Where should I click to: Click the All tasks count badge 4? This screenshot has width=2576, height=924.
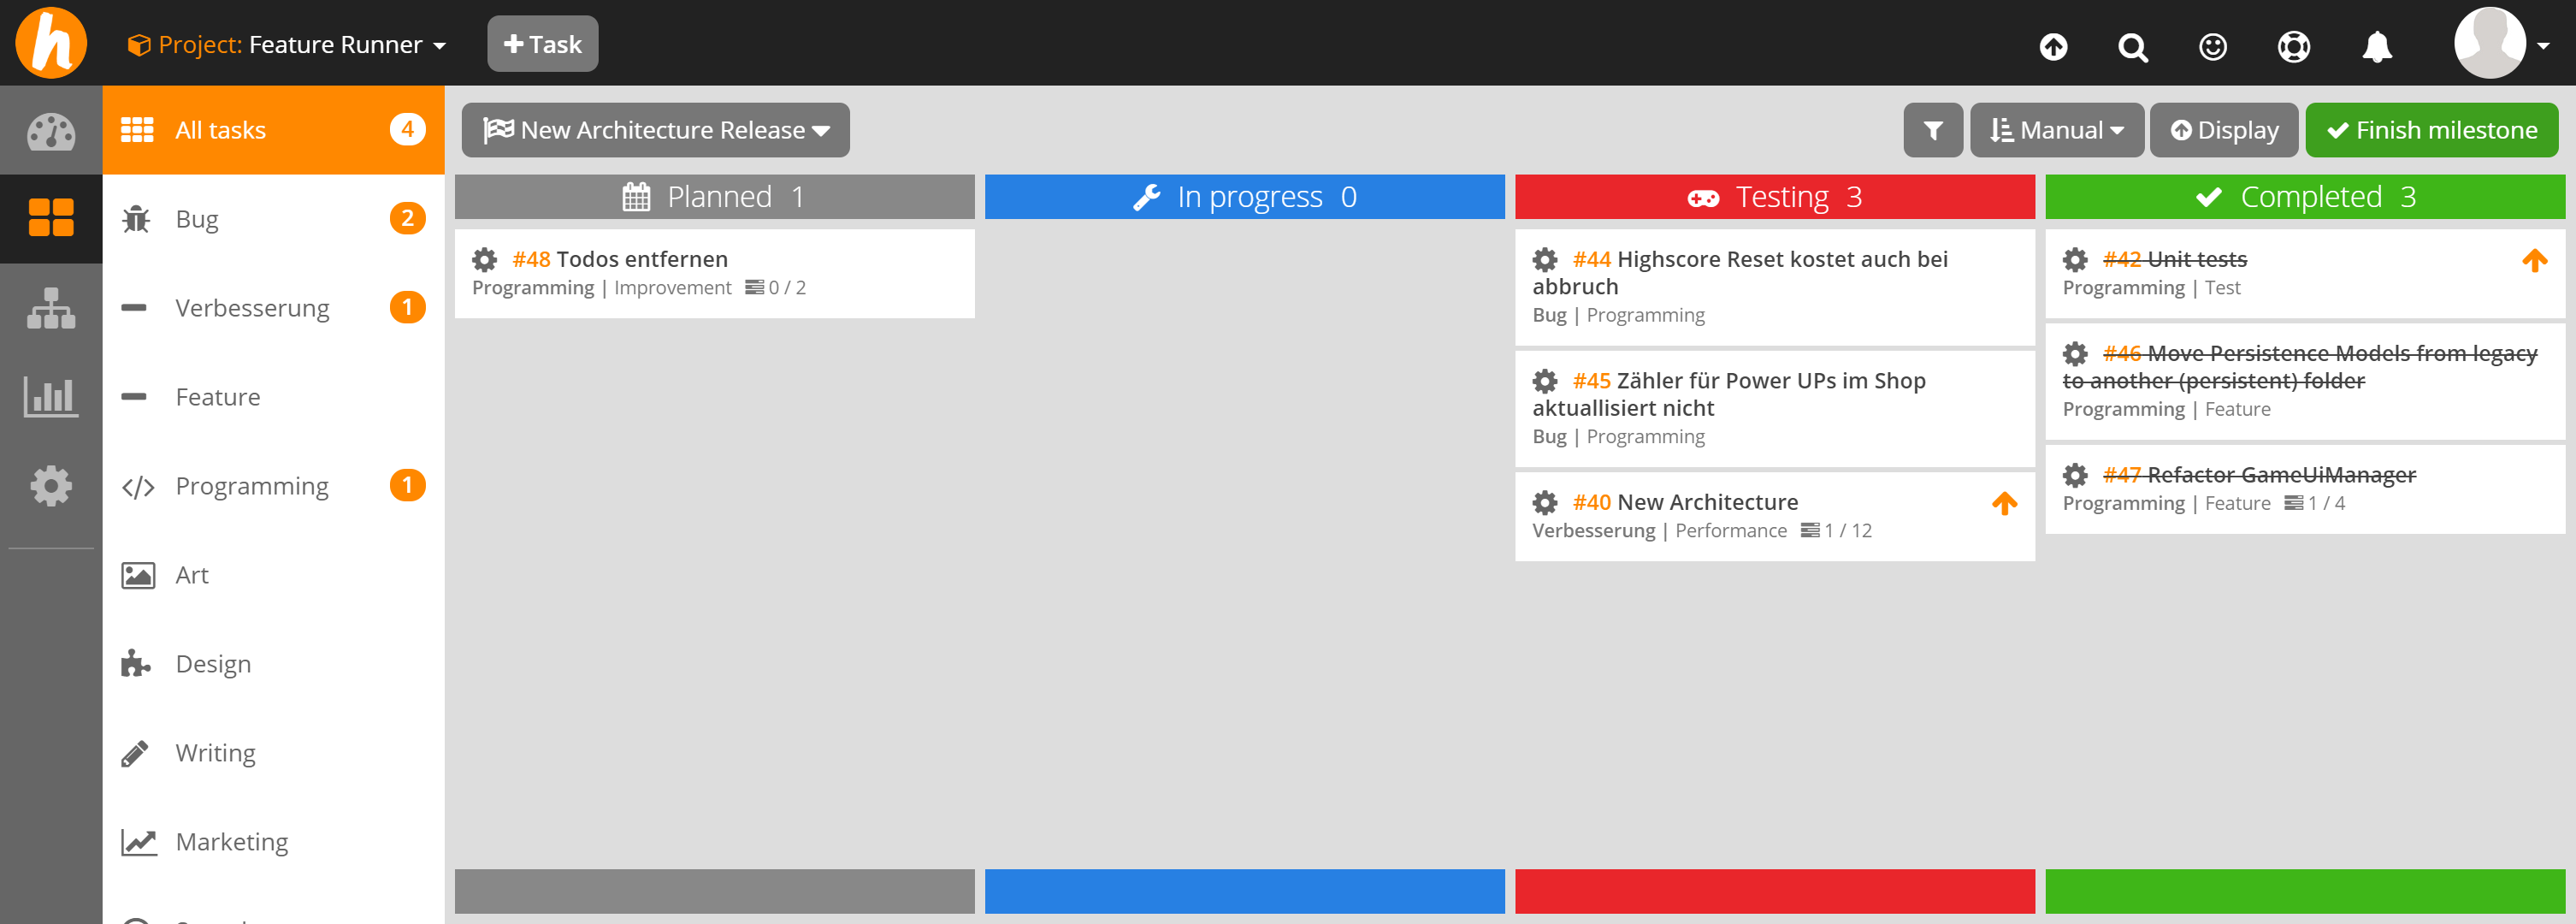click(x=407, y=129)
